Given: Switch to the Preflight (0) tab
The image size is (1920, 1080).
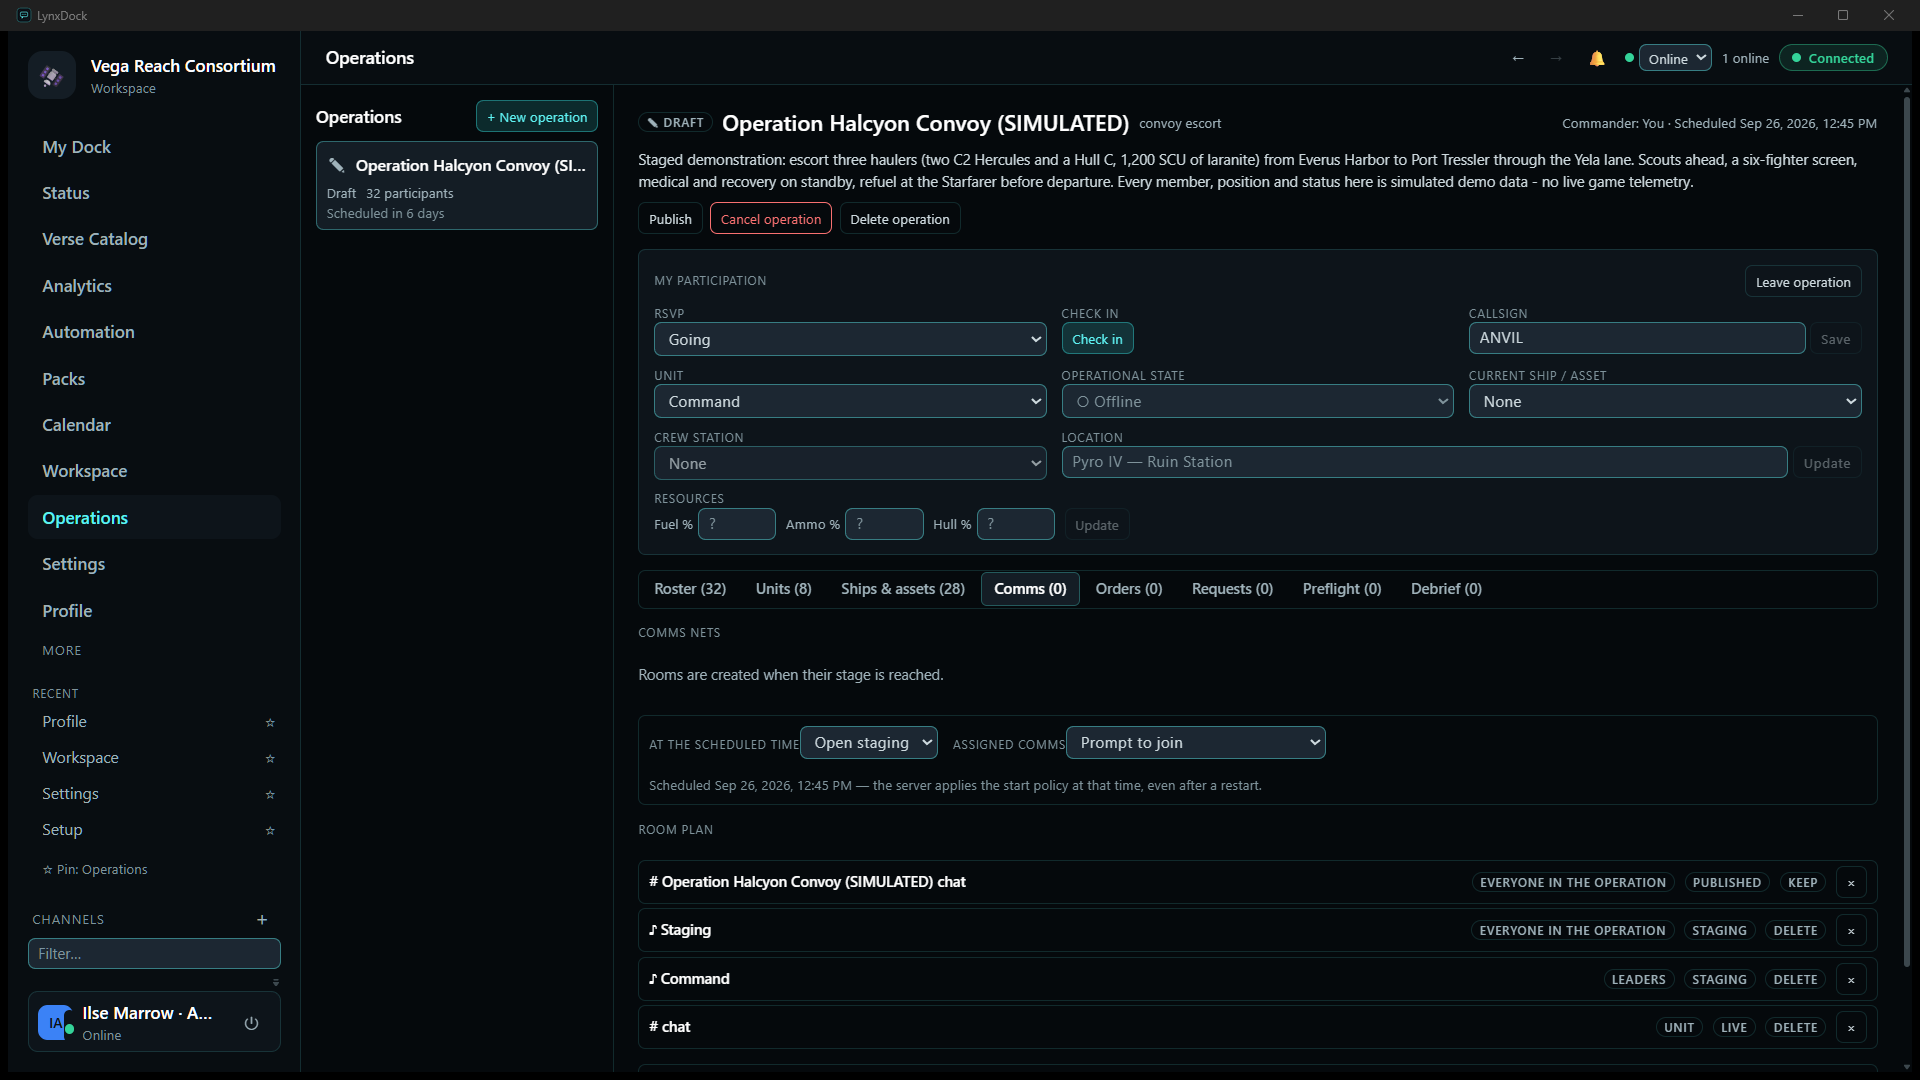Looking at the screenshot, I should click(x=1342, y=589).
